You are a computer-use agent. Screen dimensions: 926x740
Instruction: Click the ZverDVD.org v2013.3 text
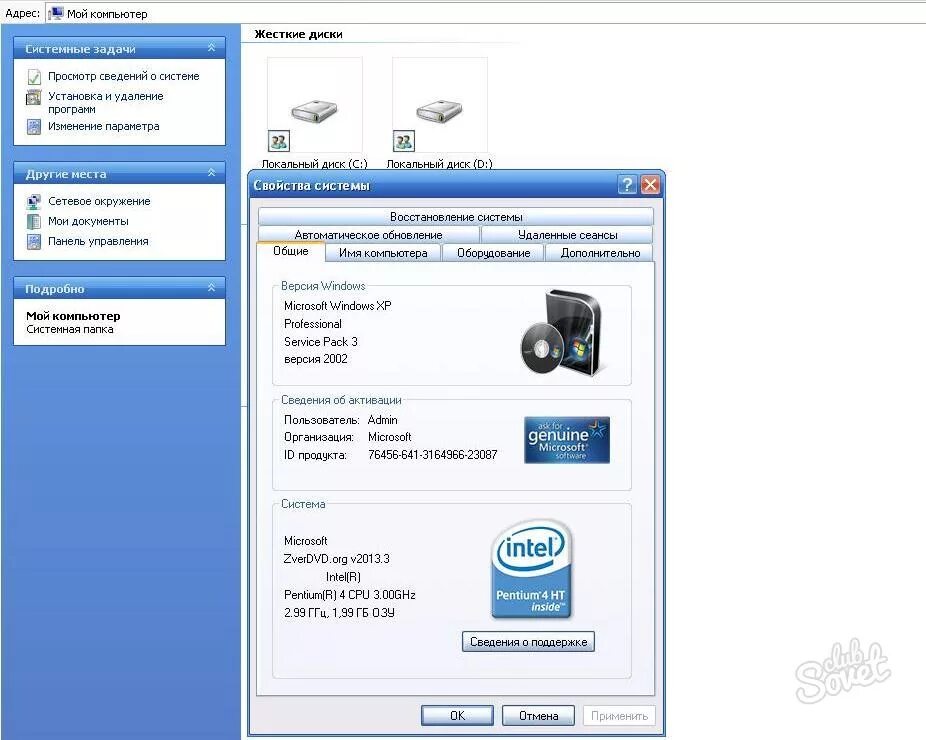click(x=337, y=559)
